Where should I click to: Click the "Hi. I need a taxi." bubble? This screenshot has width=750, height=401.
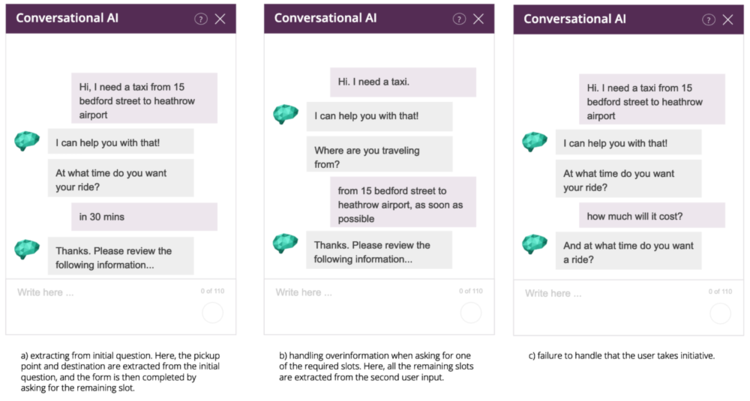coord(402,82)
